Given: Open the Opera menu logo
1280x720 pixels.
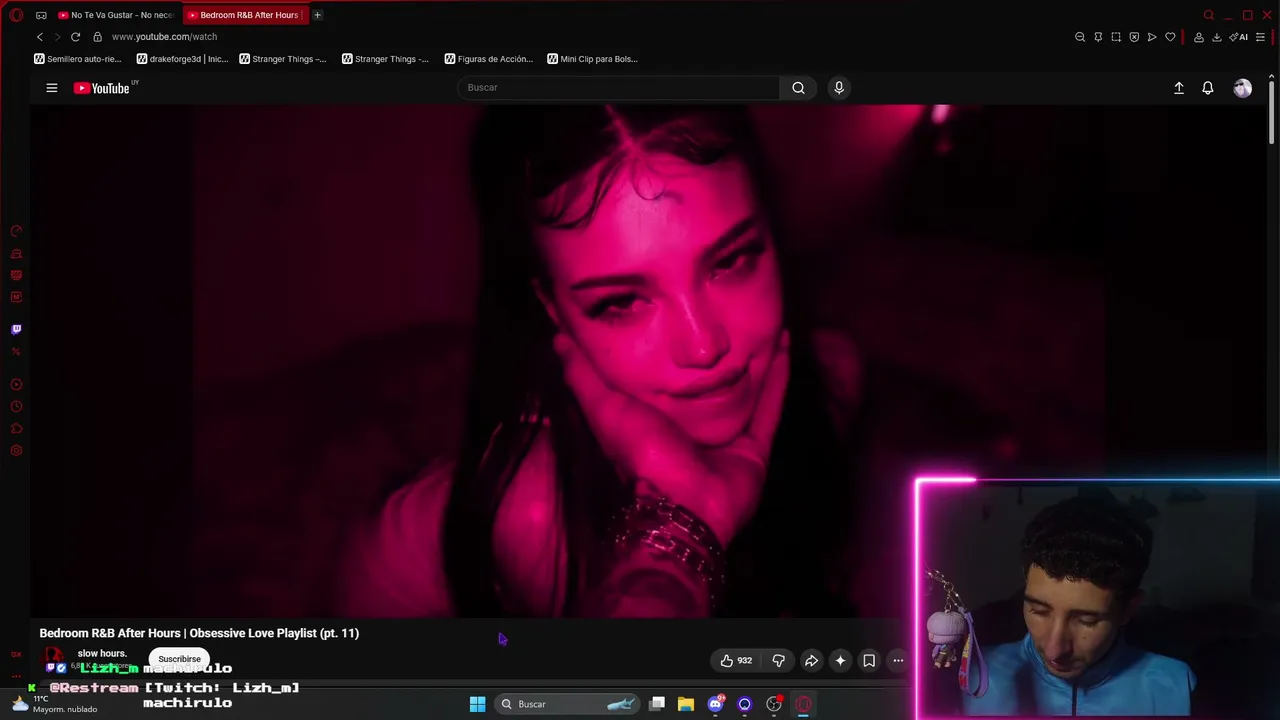Looking at the screenshot, I should pyautogui.click(x=16, y=15).
